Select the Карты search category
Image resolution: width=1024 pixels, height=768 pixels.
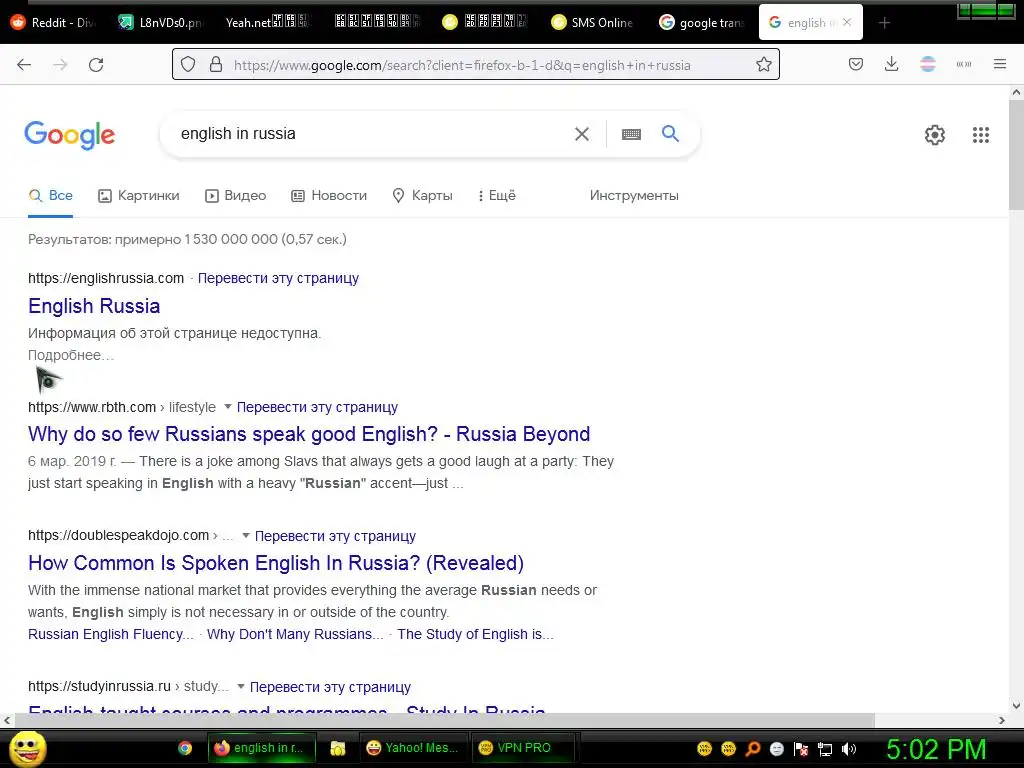(x=423, y=195)
